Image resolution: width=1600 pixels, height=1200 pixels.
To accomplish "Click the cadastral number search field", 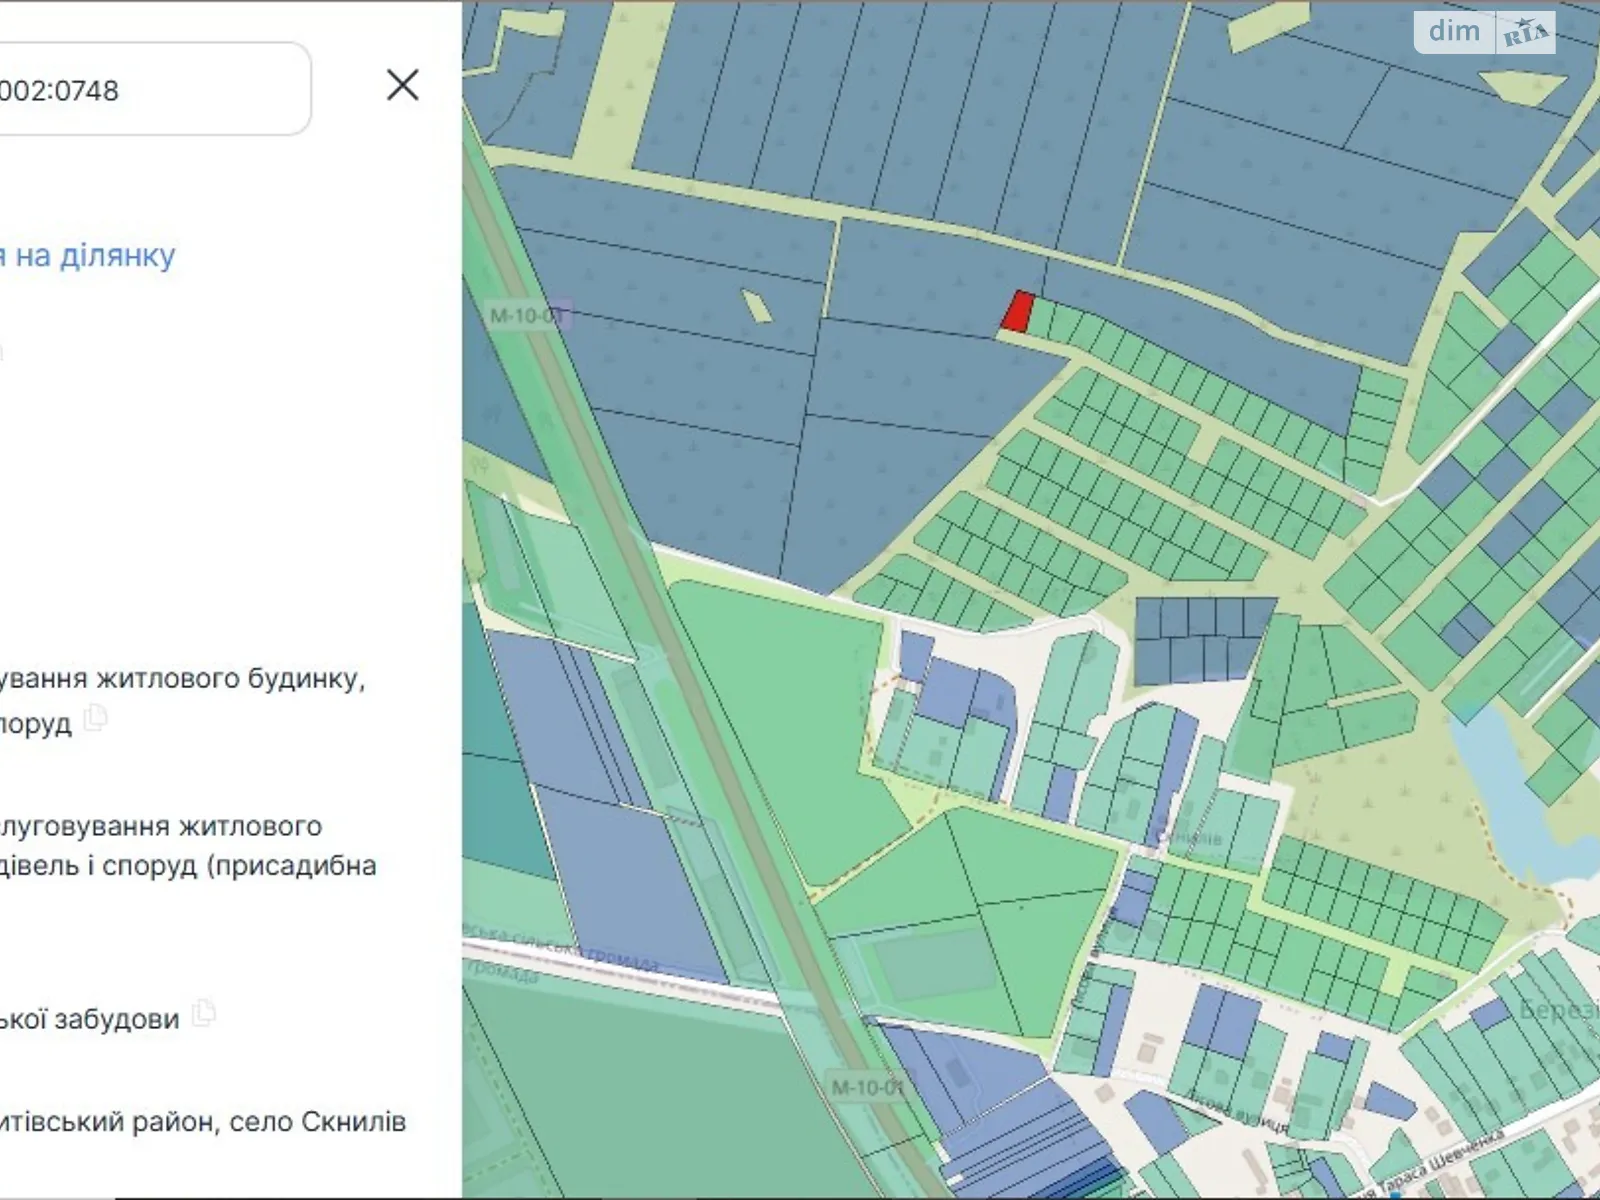I will point(150,90).
